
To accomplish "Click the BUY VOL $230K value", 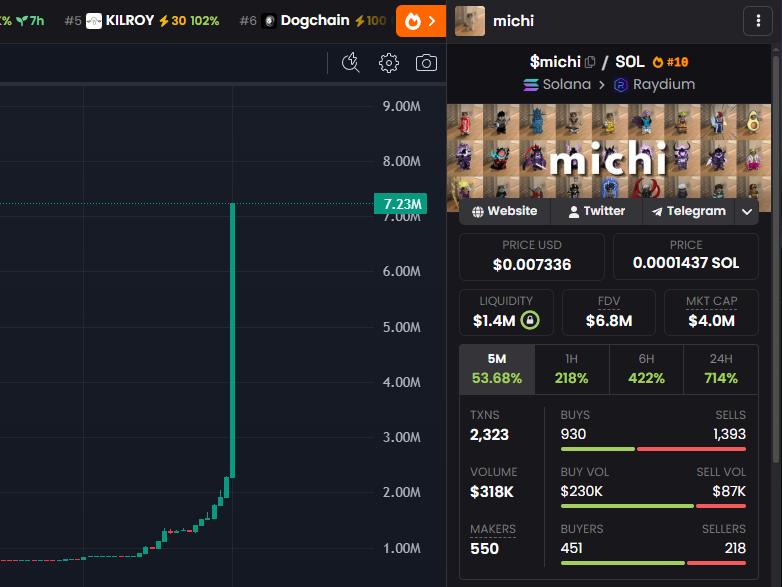I will coord(582,491).
